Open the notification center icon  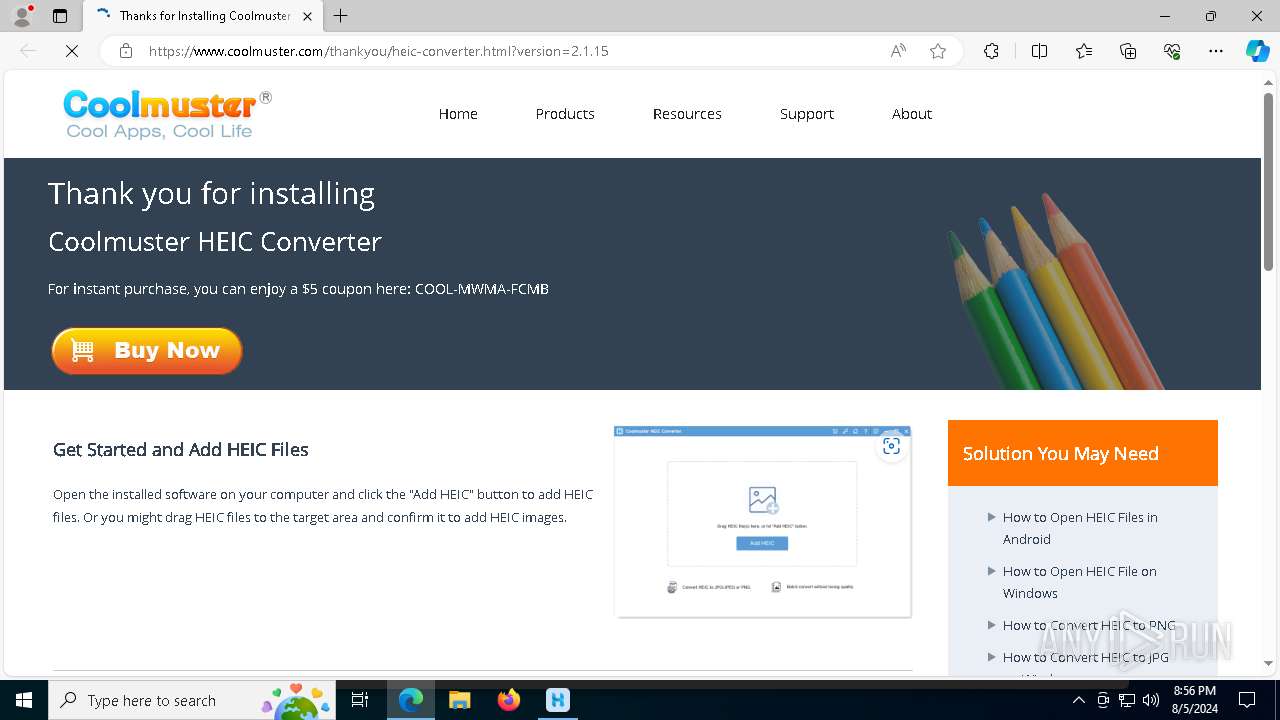[1247, 700]
